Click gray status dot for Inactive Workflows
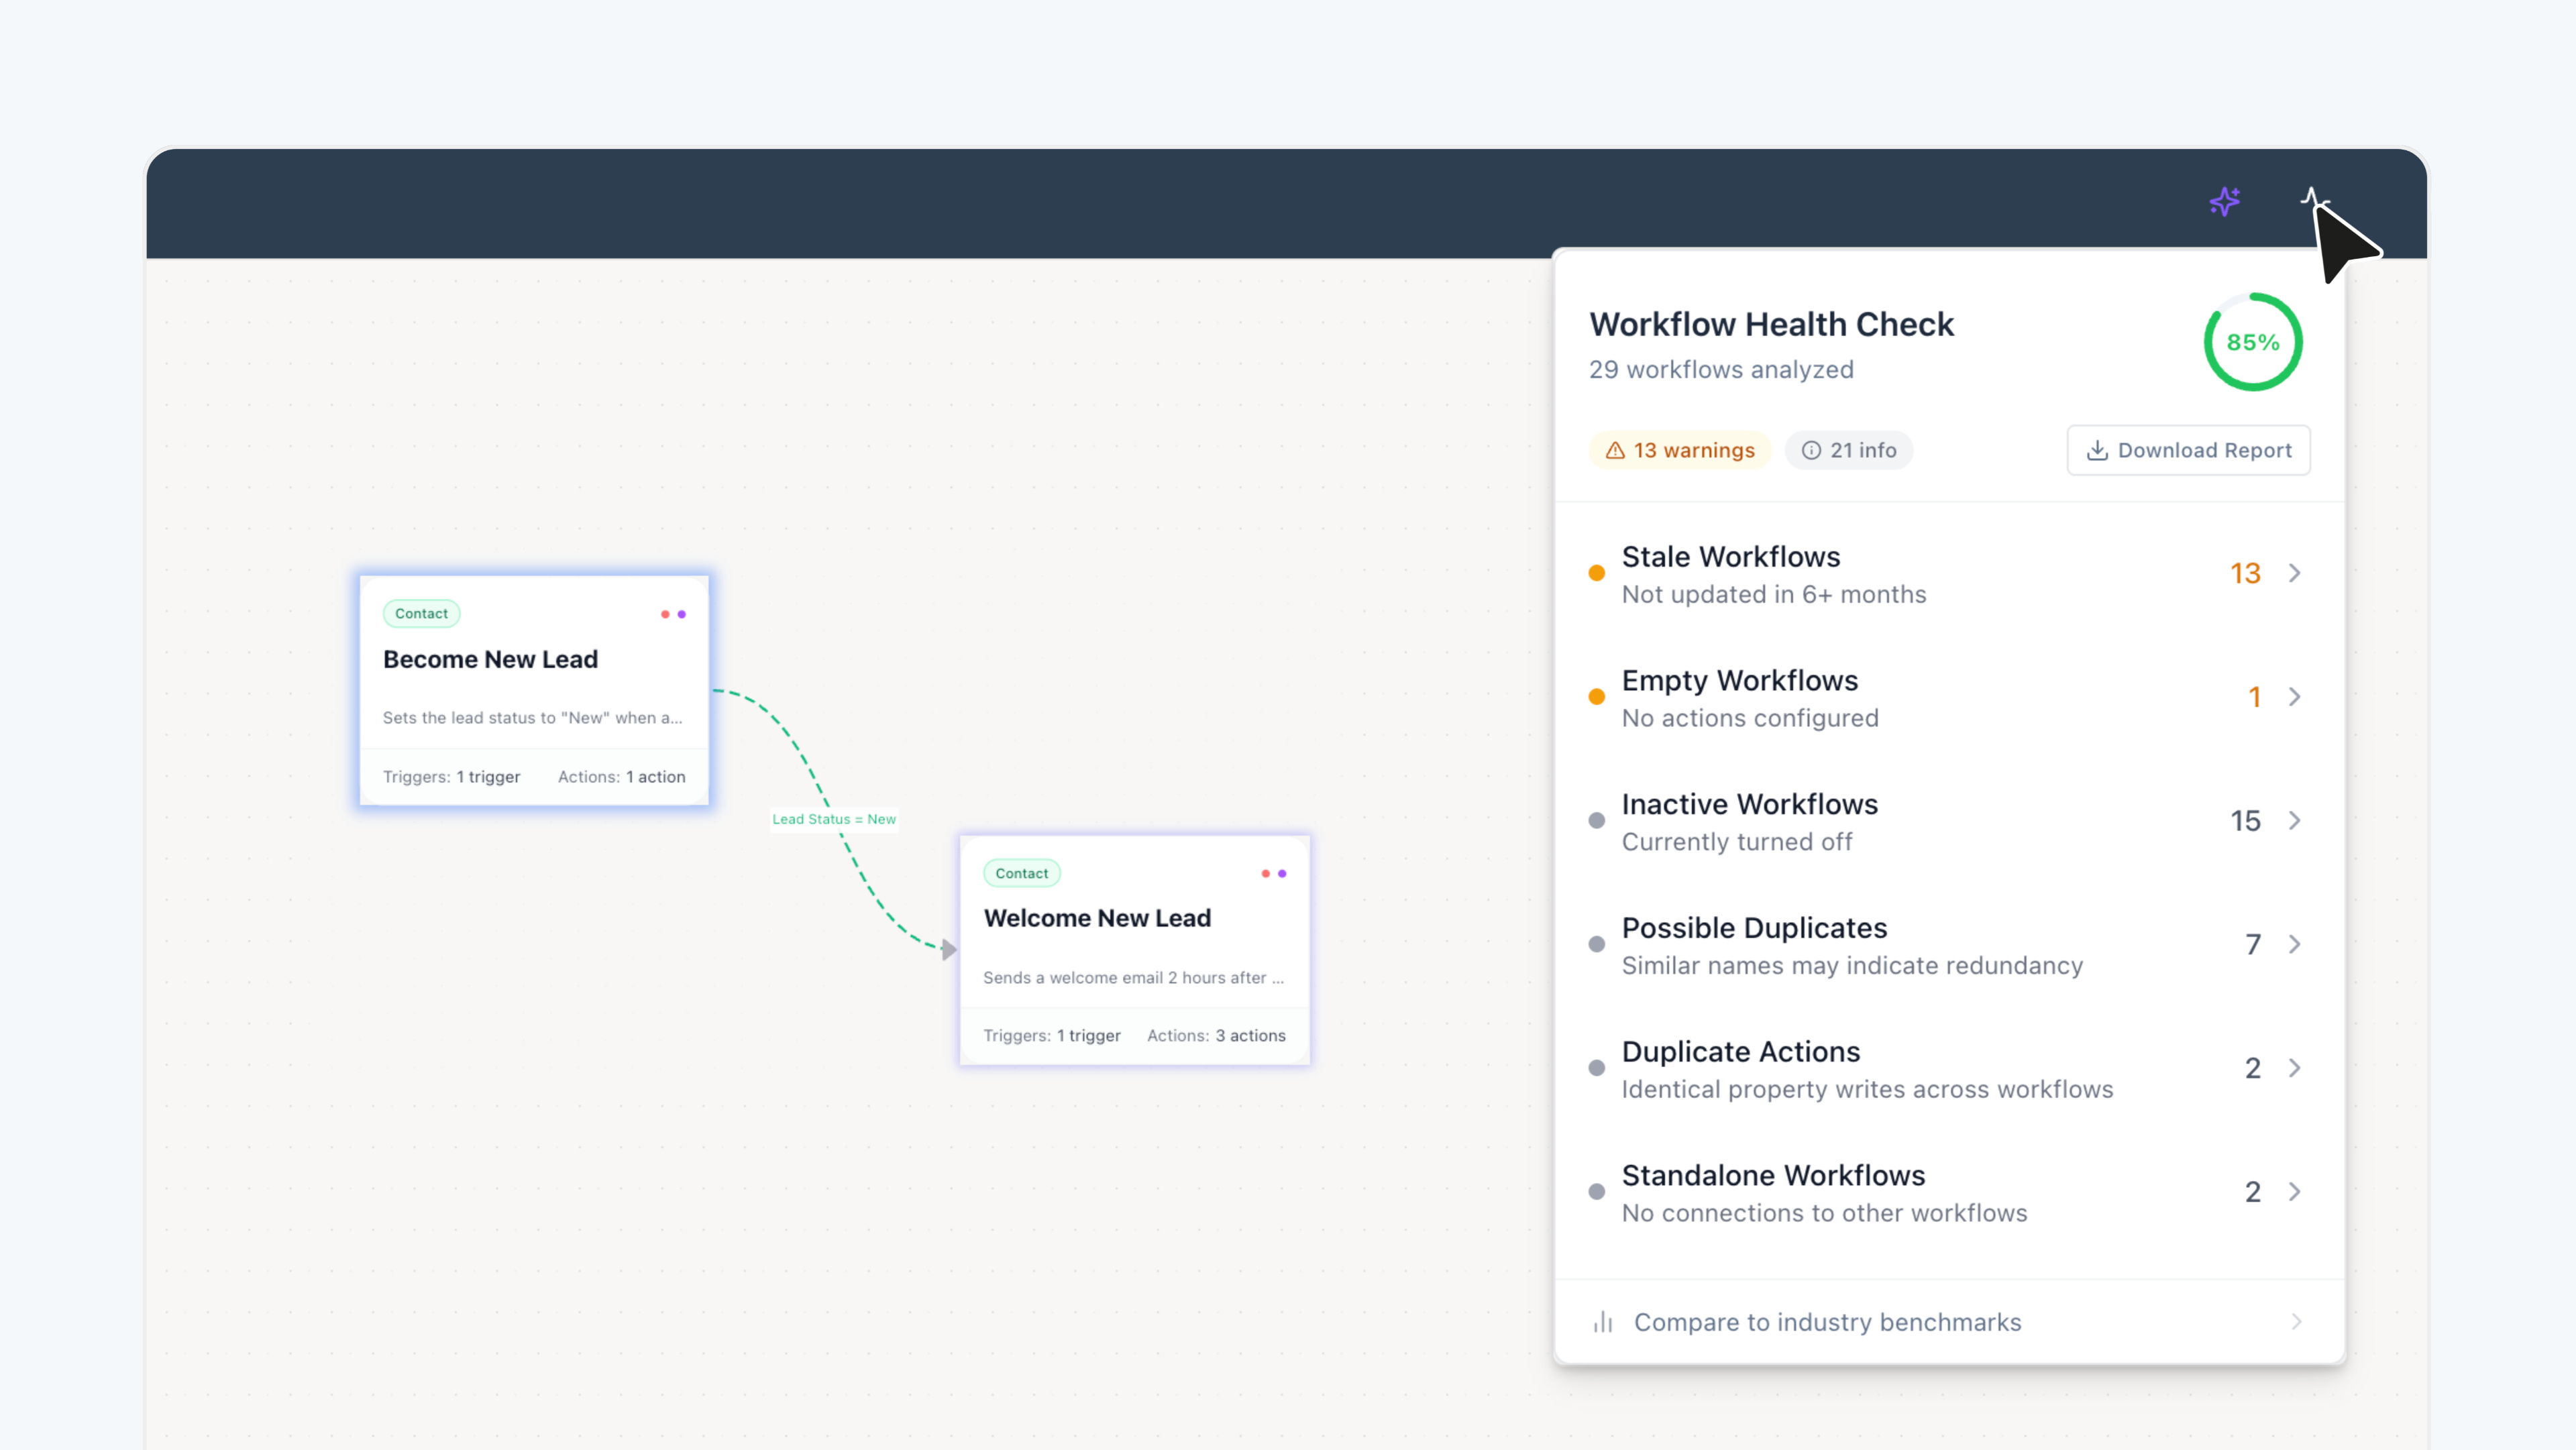The height and width of the screenshot is (1450, 2576). click(1597, 821)
